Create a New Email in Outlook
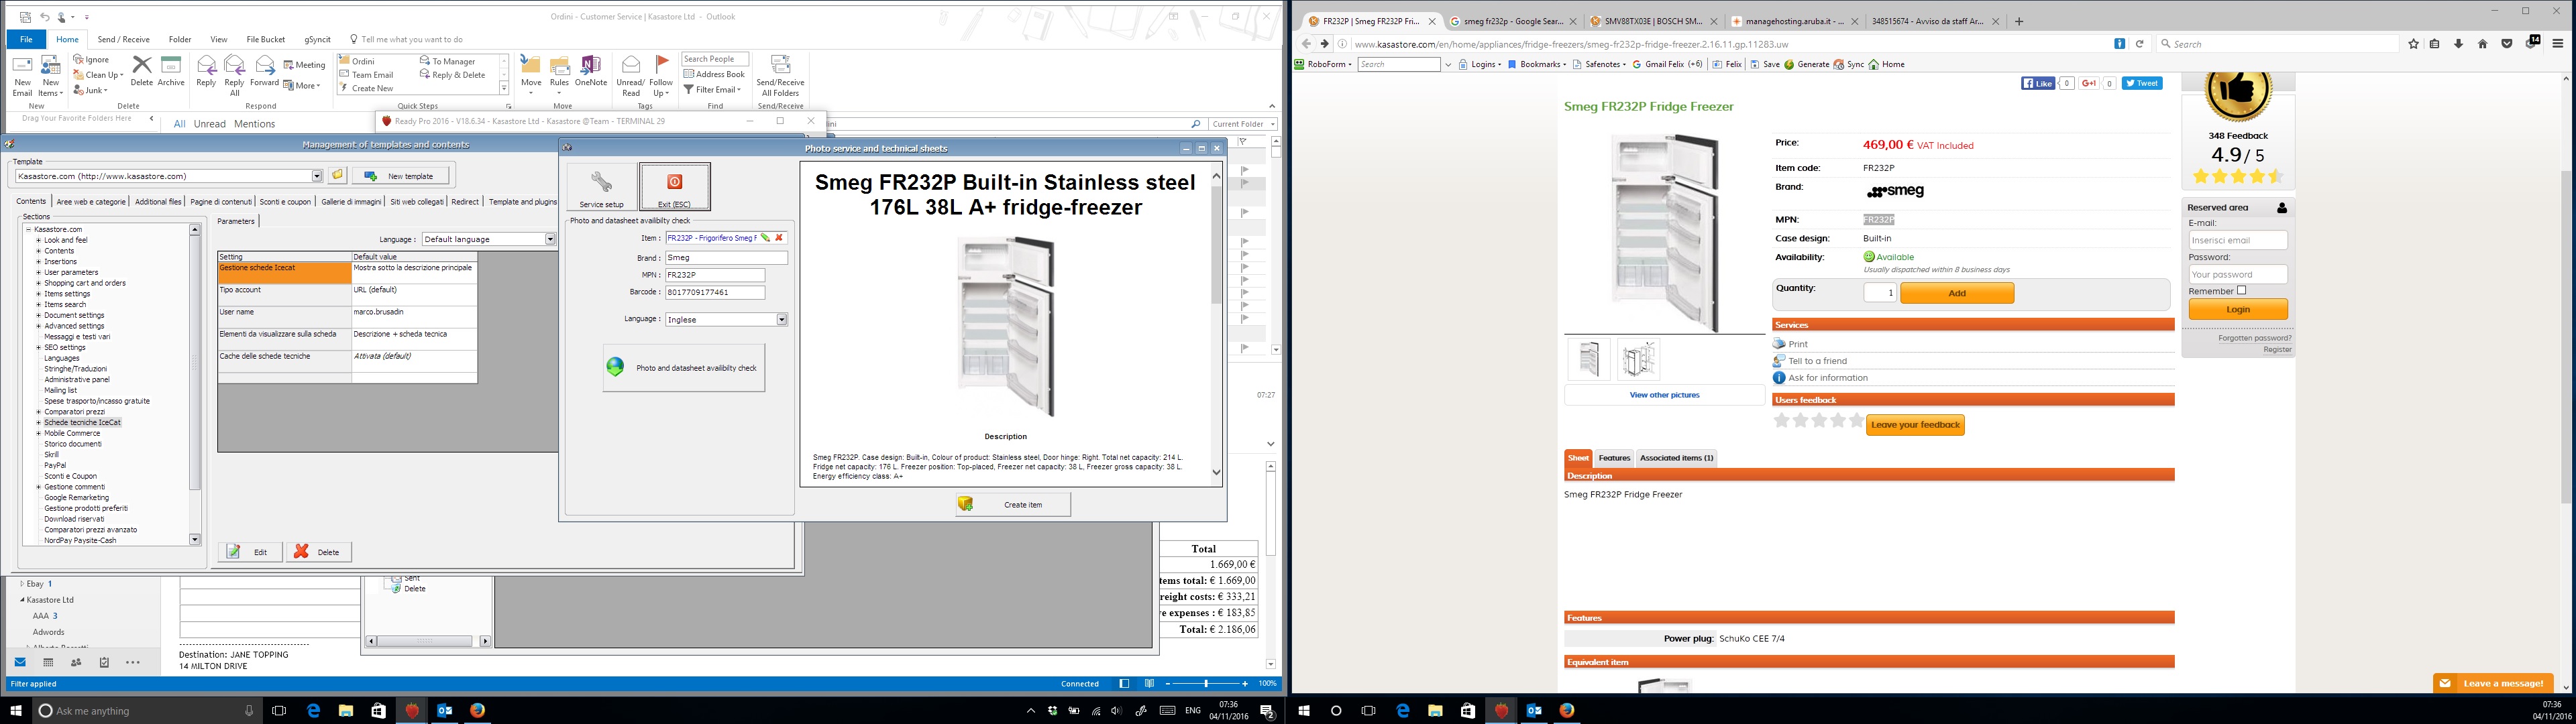This screenshot has width=2576, height=724. click(22, 75)
